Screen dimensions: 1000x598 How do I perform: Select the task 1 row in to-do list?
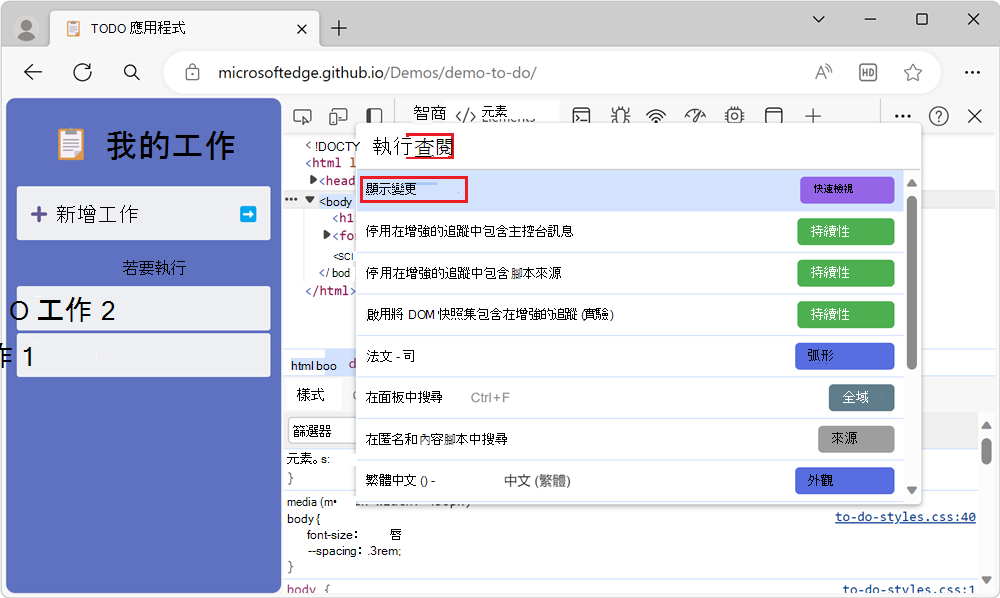pyautogui.click(x=143, y=356)
